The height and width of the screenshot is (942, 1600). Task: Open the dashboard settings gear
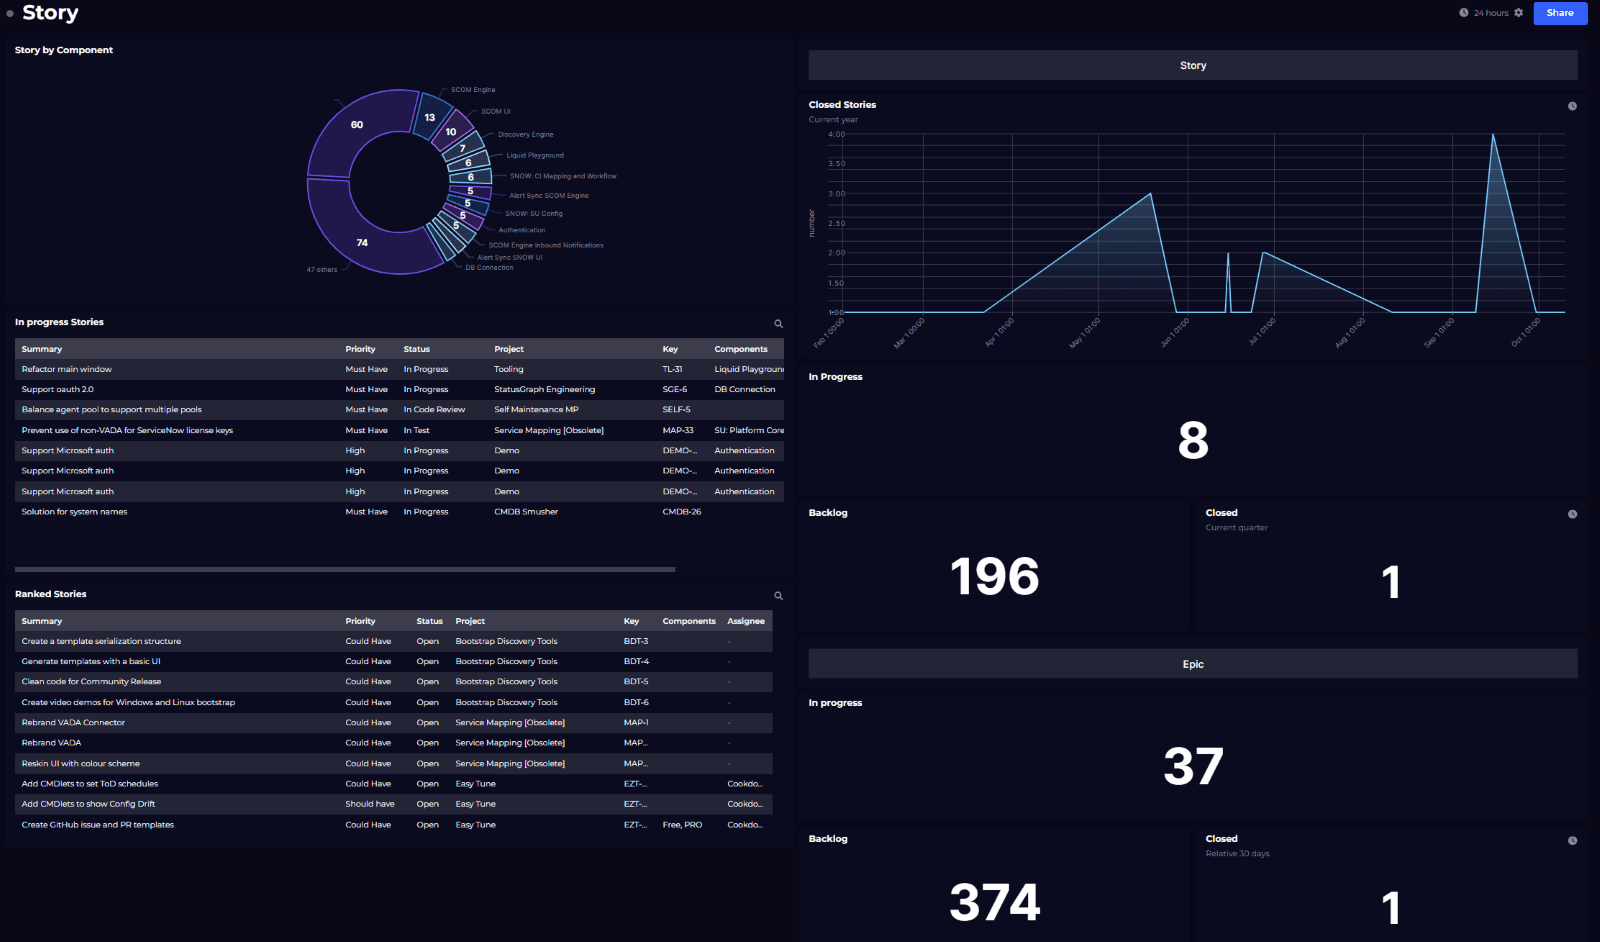pyautogui.click(x=1518, y=13)
